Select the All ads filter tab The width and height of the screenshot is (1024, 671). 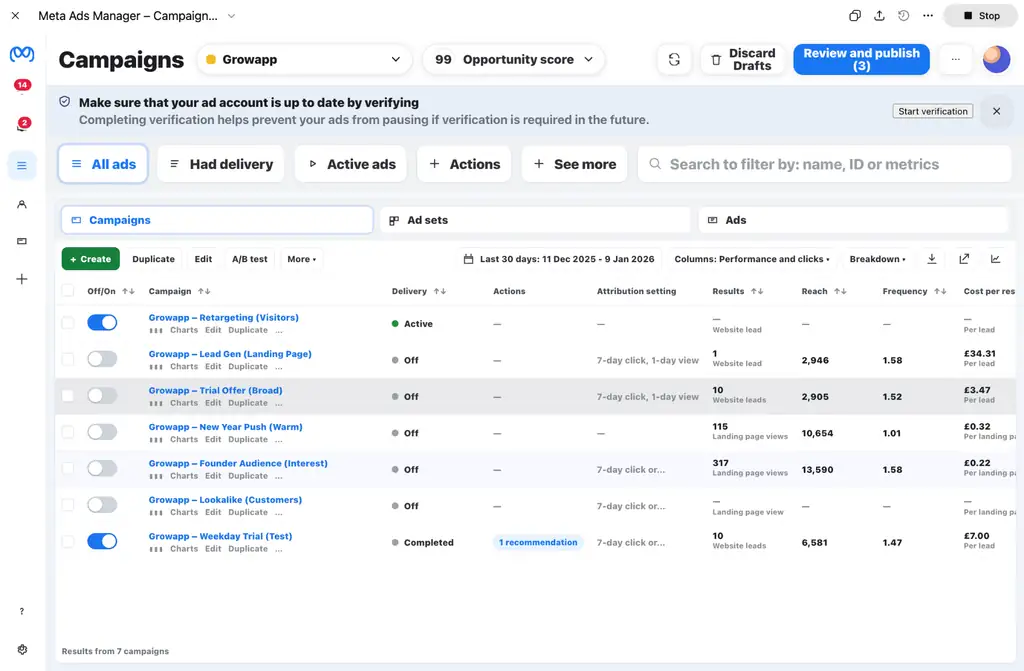click(103, 164)
